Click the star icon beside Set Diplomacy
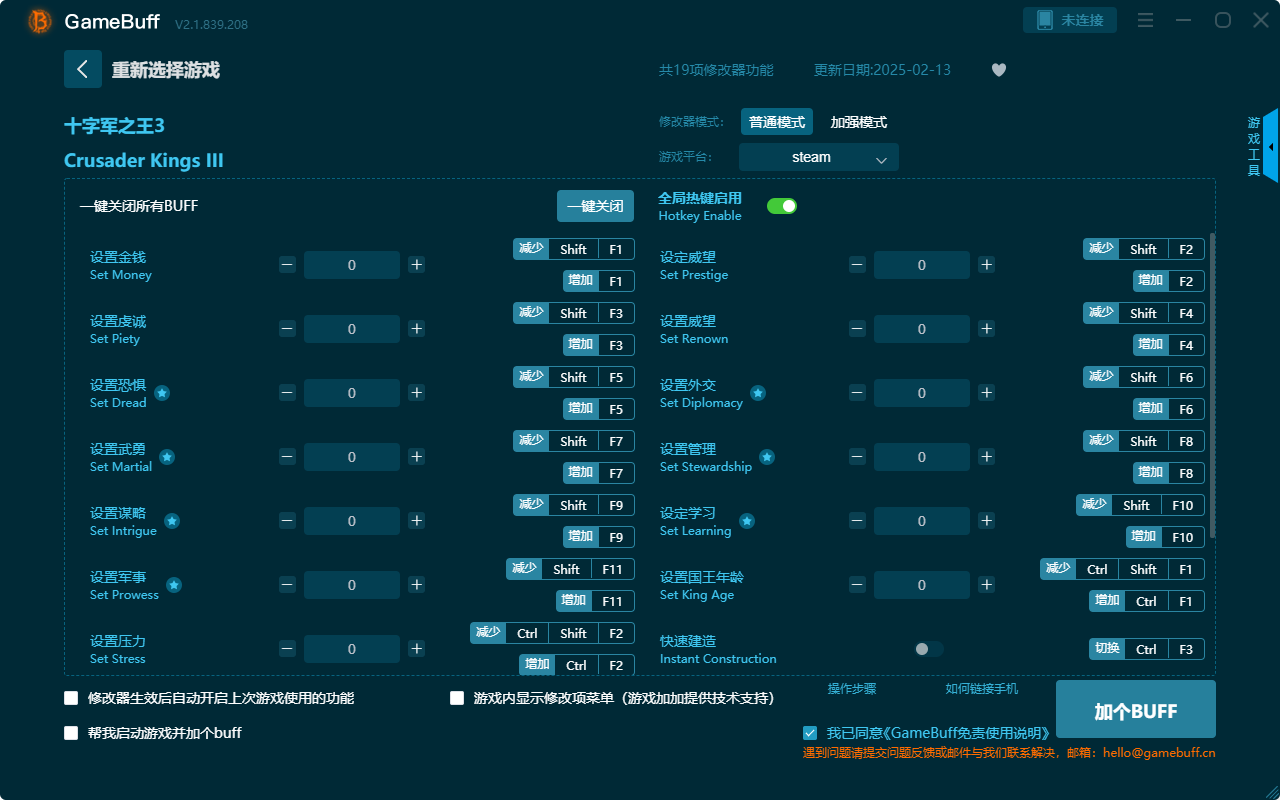The image size is (1280, 800). [x=758, y=395]
